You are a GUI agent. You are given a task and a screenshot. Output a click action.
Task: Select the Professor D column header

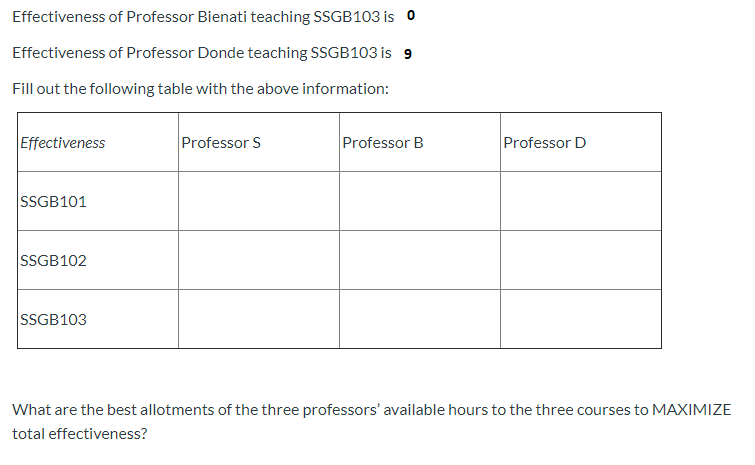point(545,143)
